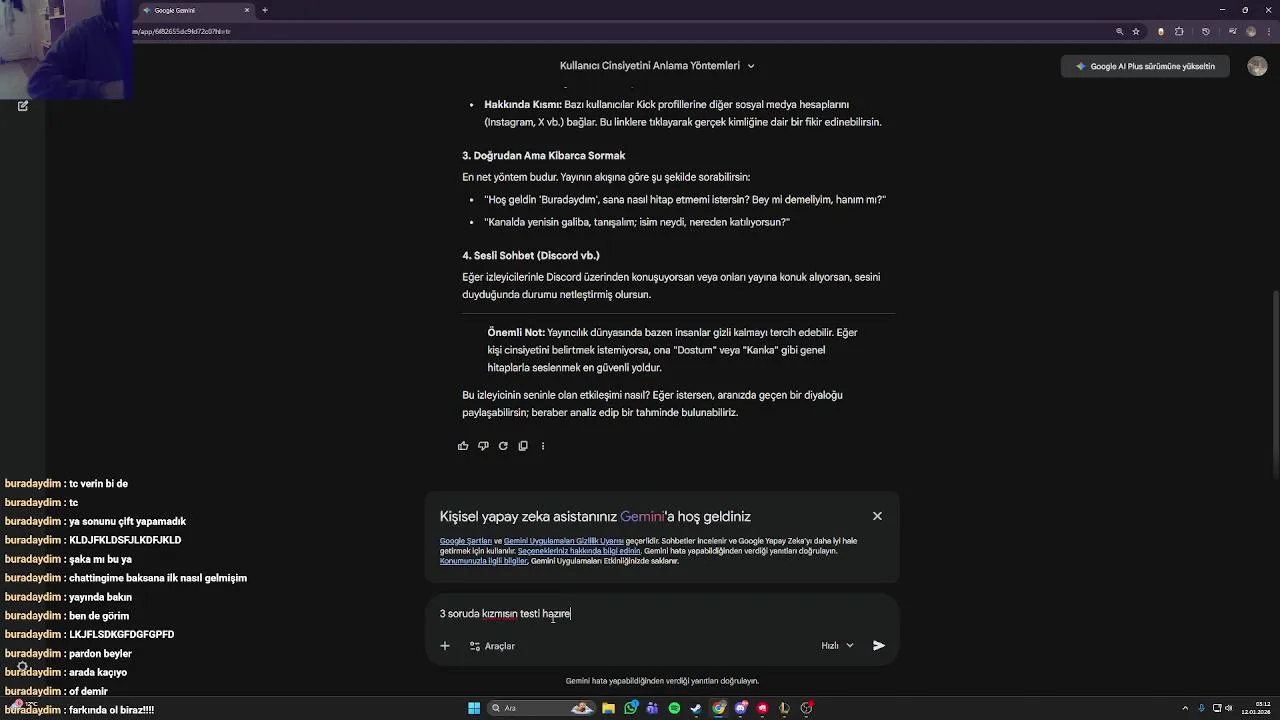Click the plus icon to add files
The width and height of the screenshot is (1280, 720).
tap(445, 646)
